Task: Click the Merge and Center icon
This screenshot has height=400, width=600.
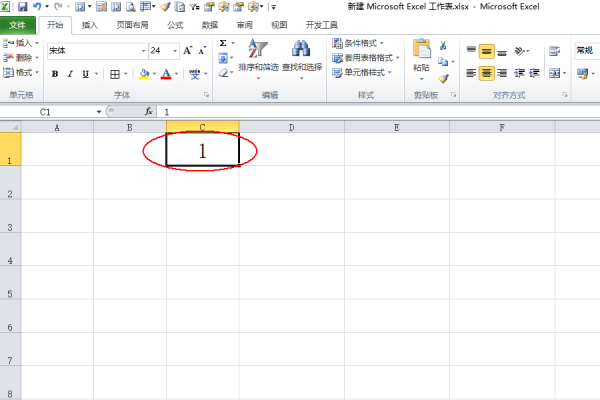Action: click(x=554, y=73)
